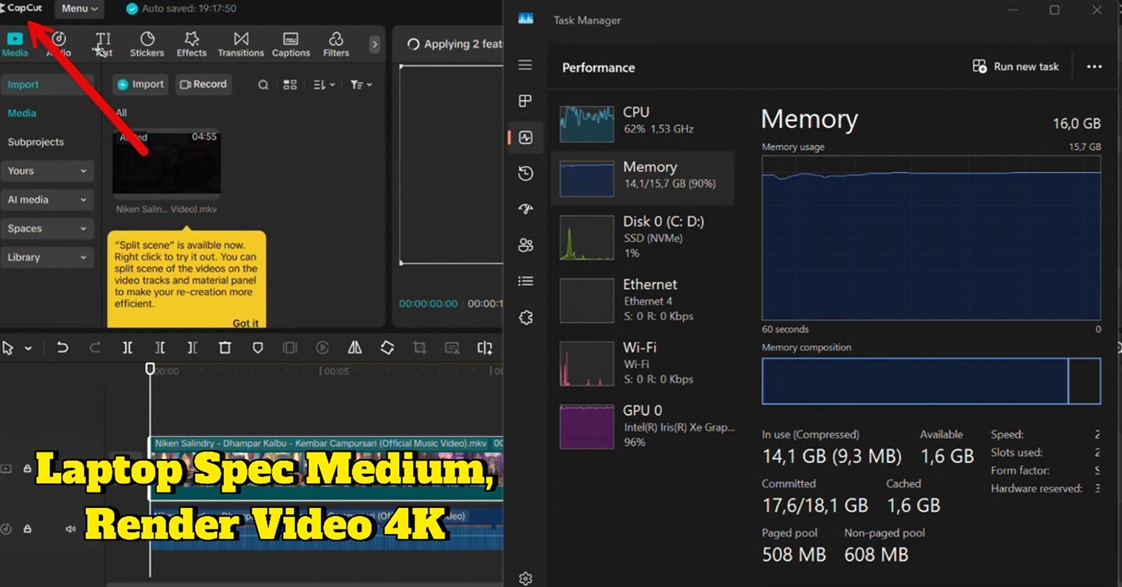
Task: Crop the selected clip
Action: [419, 348]
